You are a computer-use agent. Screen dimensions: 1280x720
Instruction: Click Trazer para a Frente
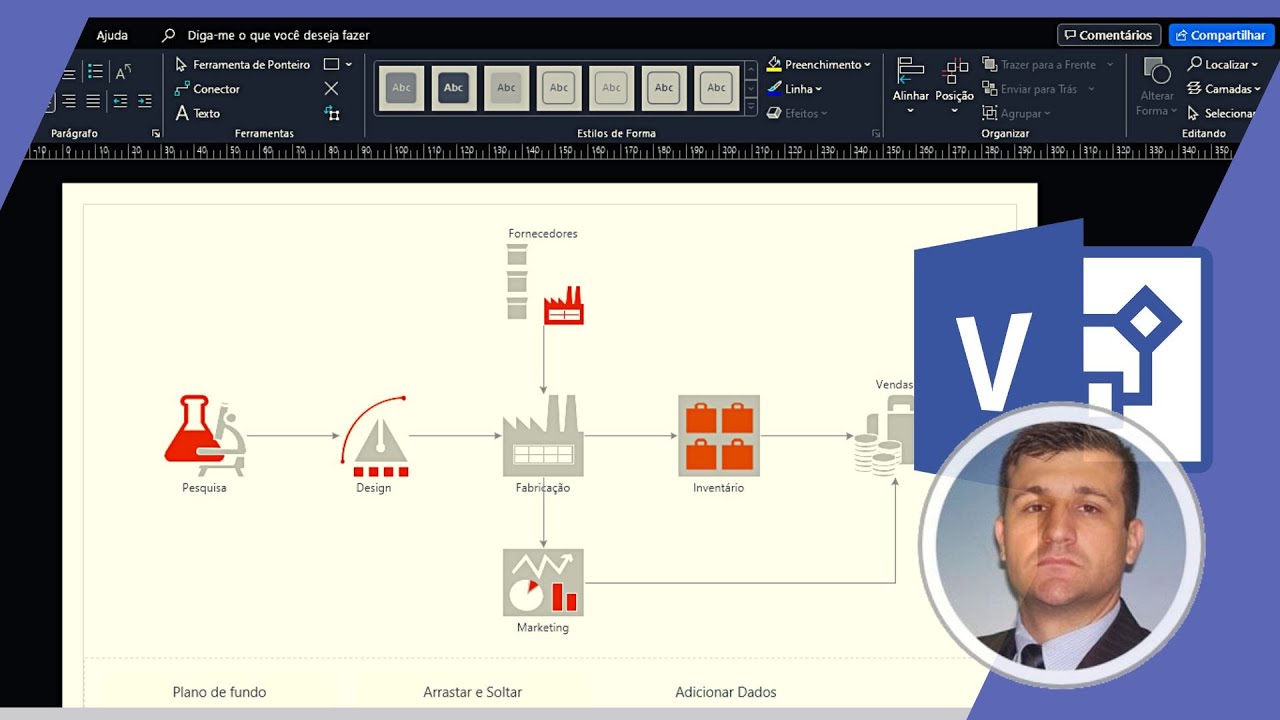tap(1047, 64)
